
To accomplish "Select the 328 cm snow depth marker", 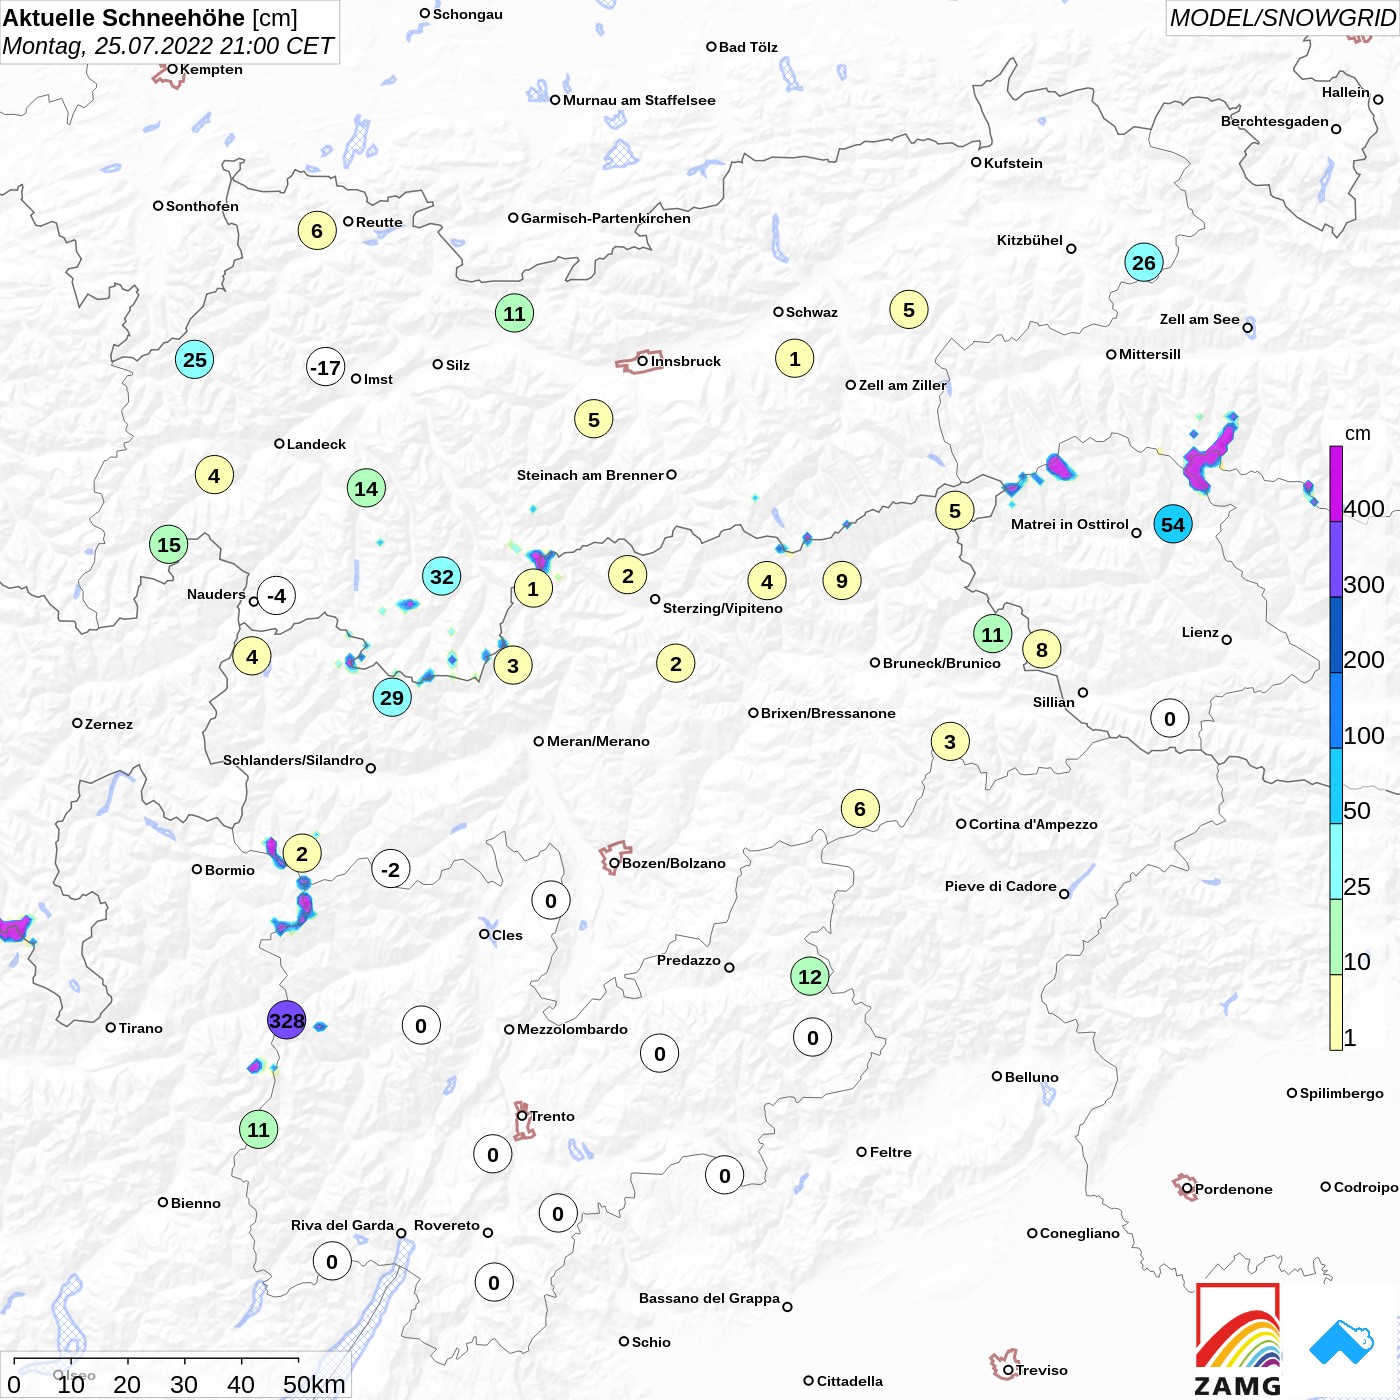I will click(286, 1020).
